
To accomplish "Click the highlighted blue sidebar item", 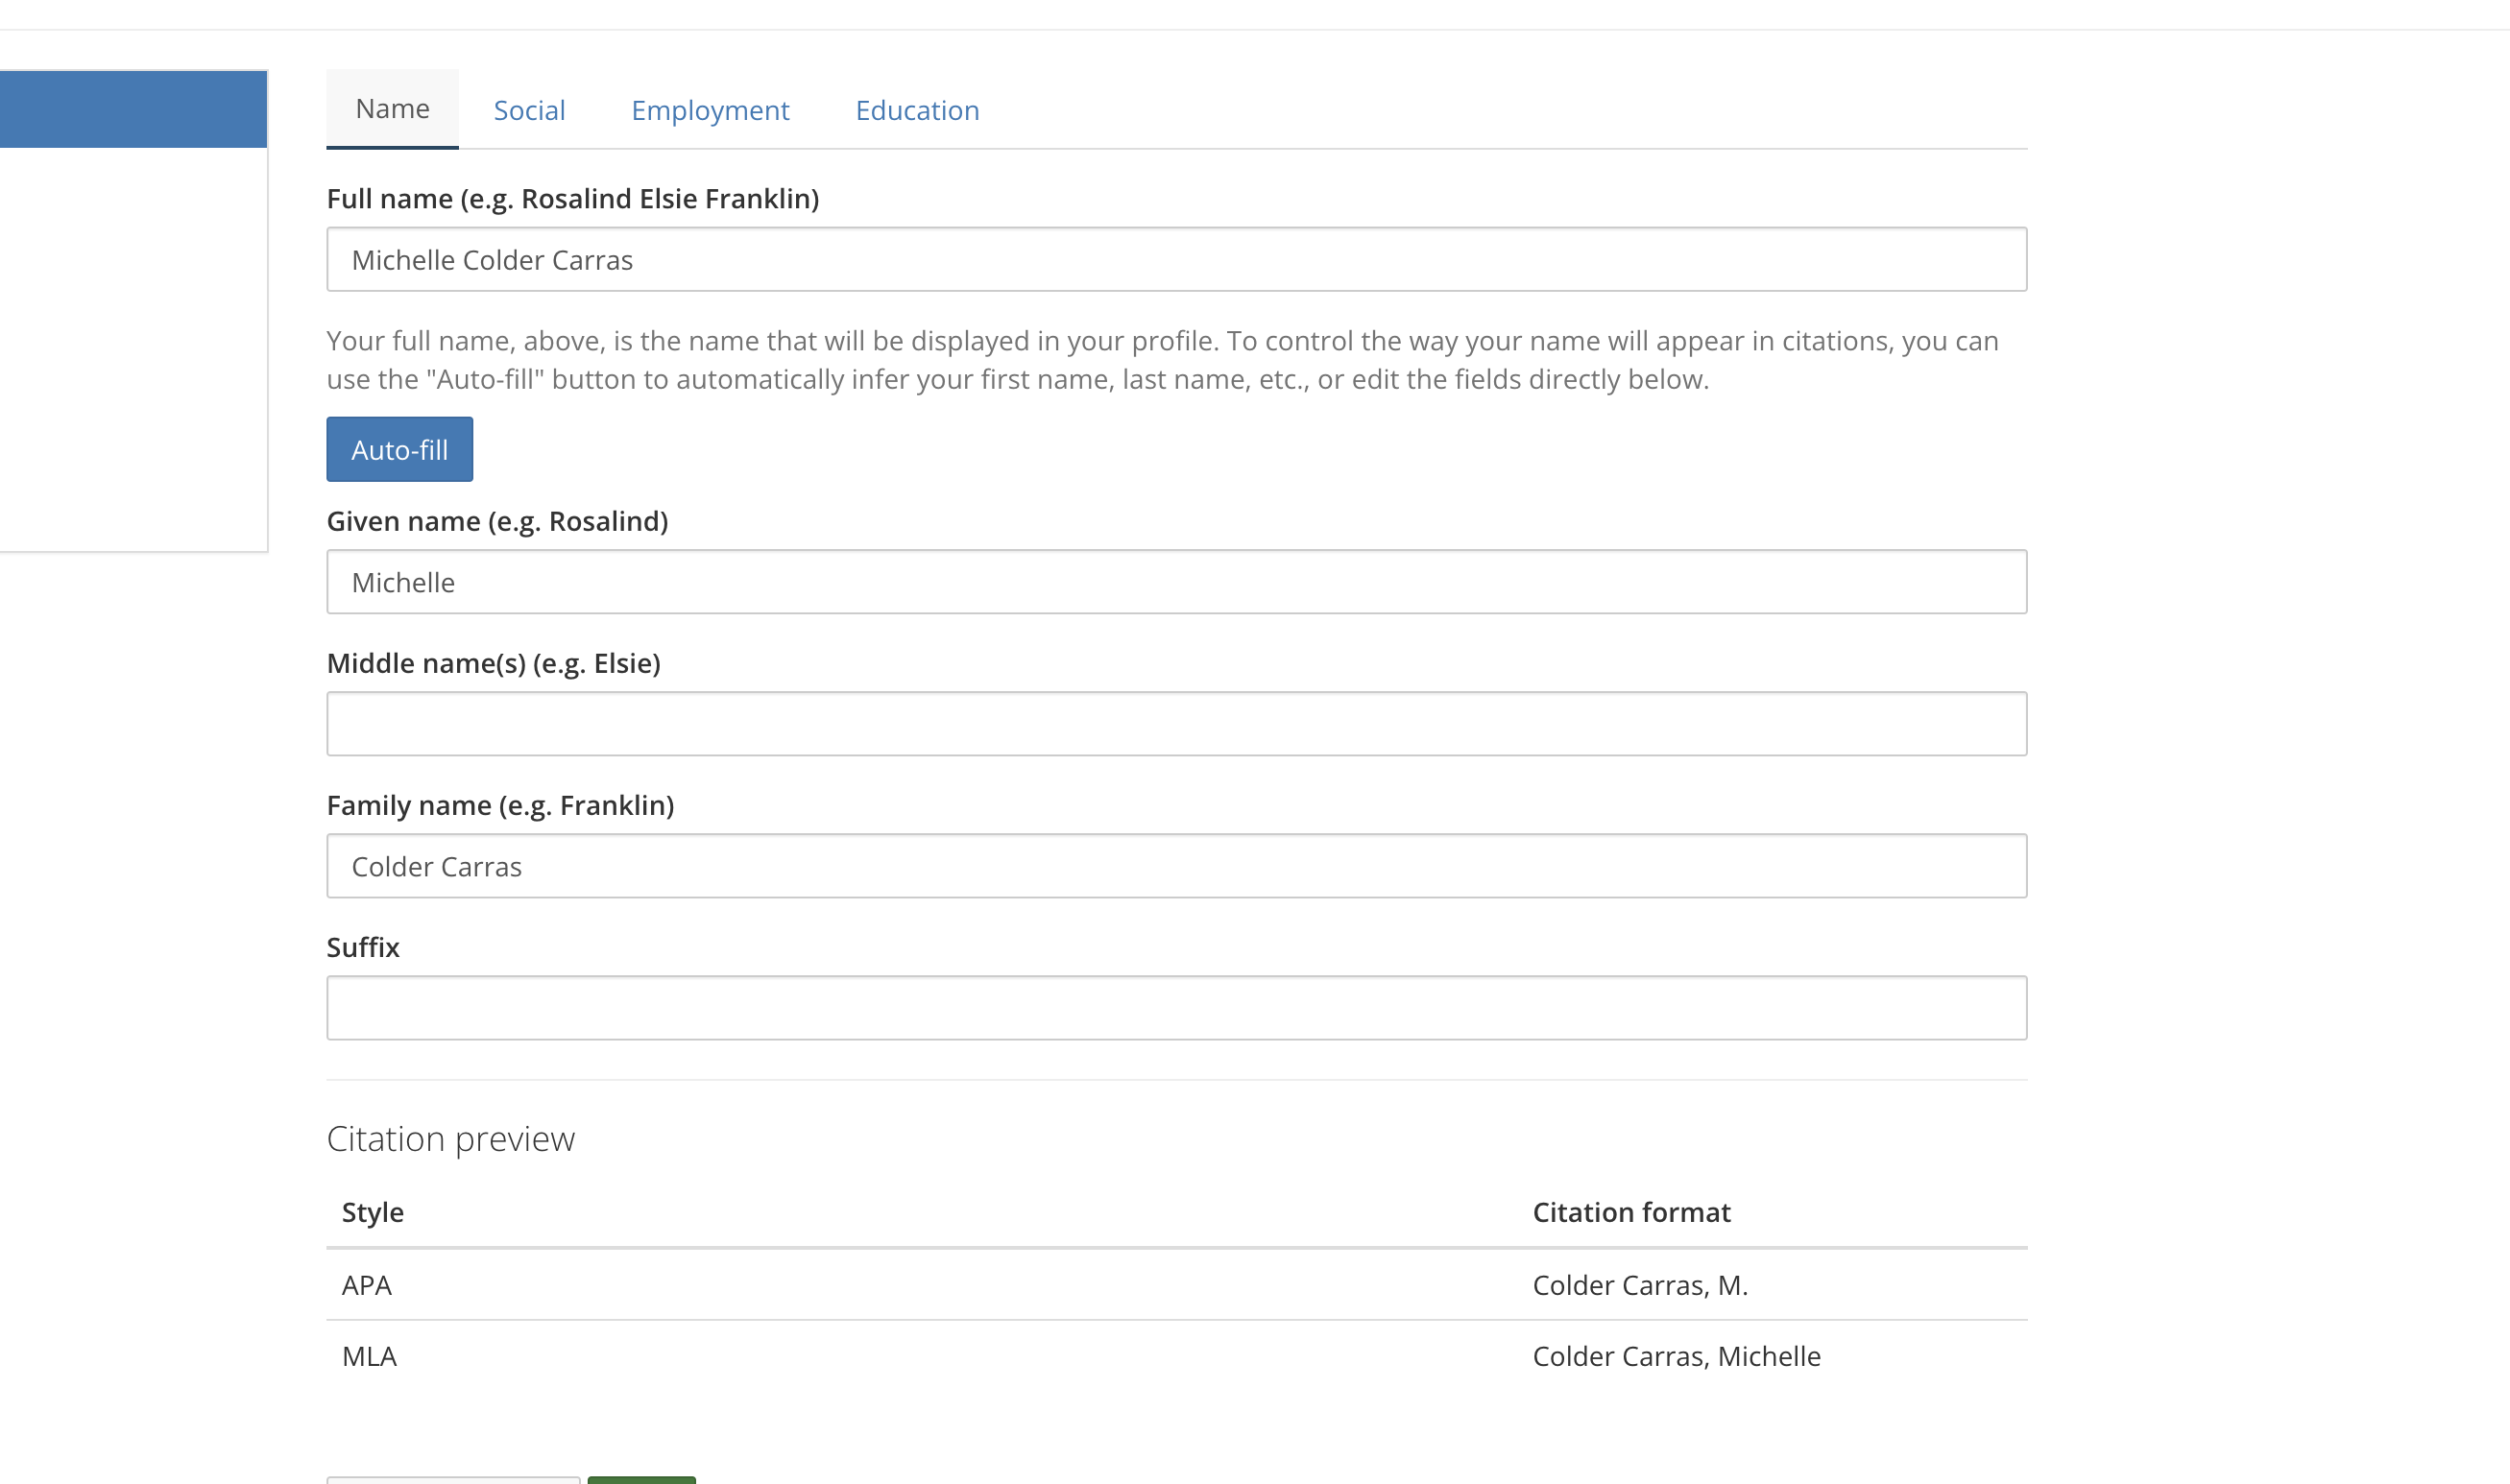I will [x=133, y=109].
